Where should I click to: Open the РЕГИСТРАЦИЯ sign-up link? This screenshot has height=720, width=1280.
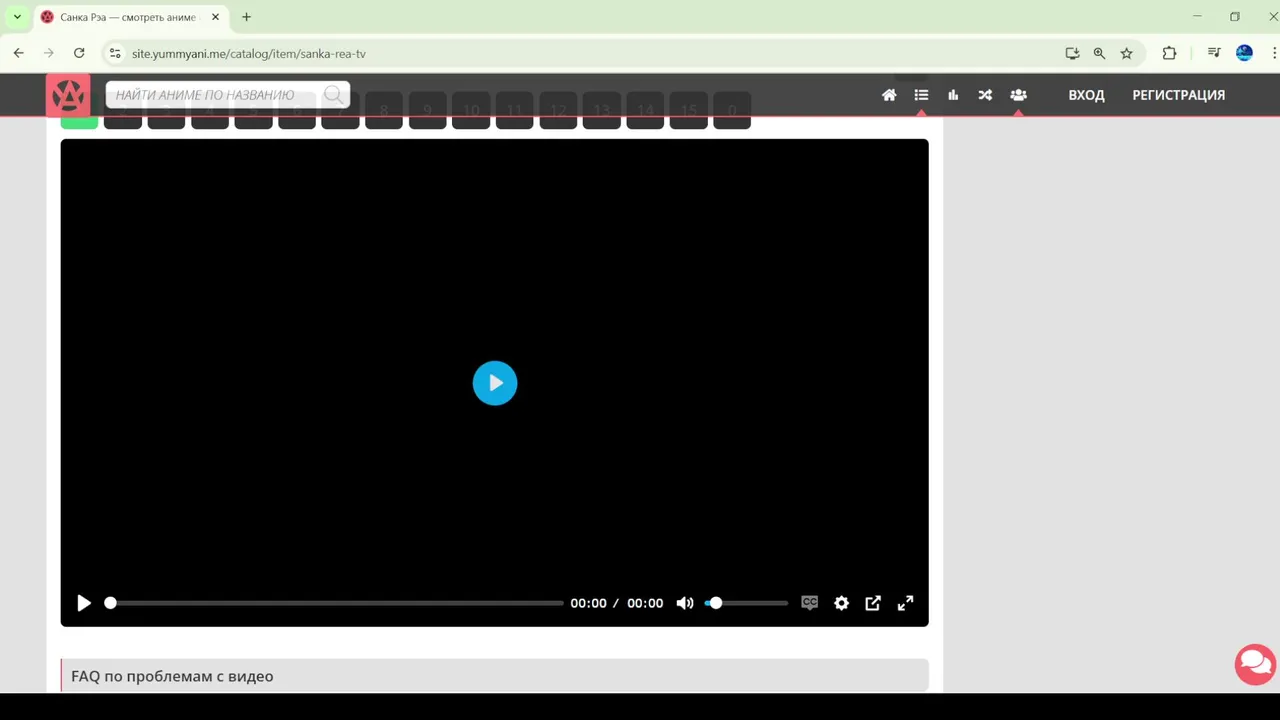pos(1178,95)
